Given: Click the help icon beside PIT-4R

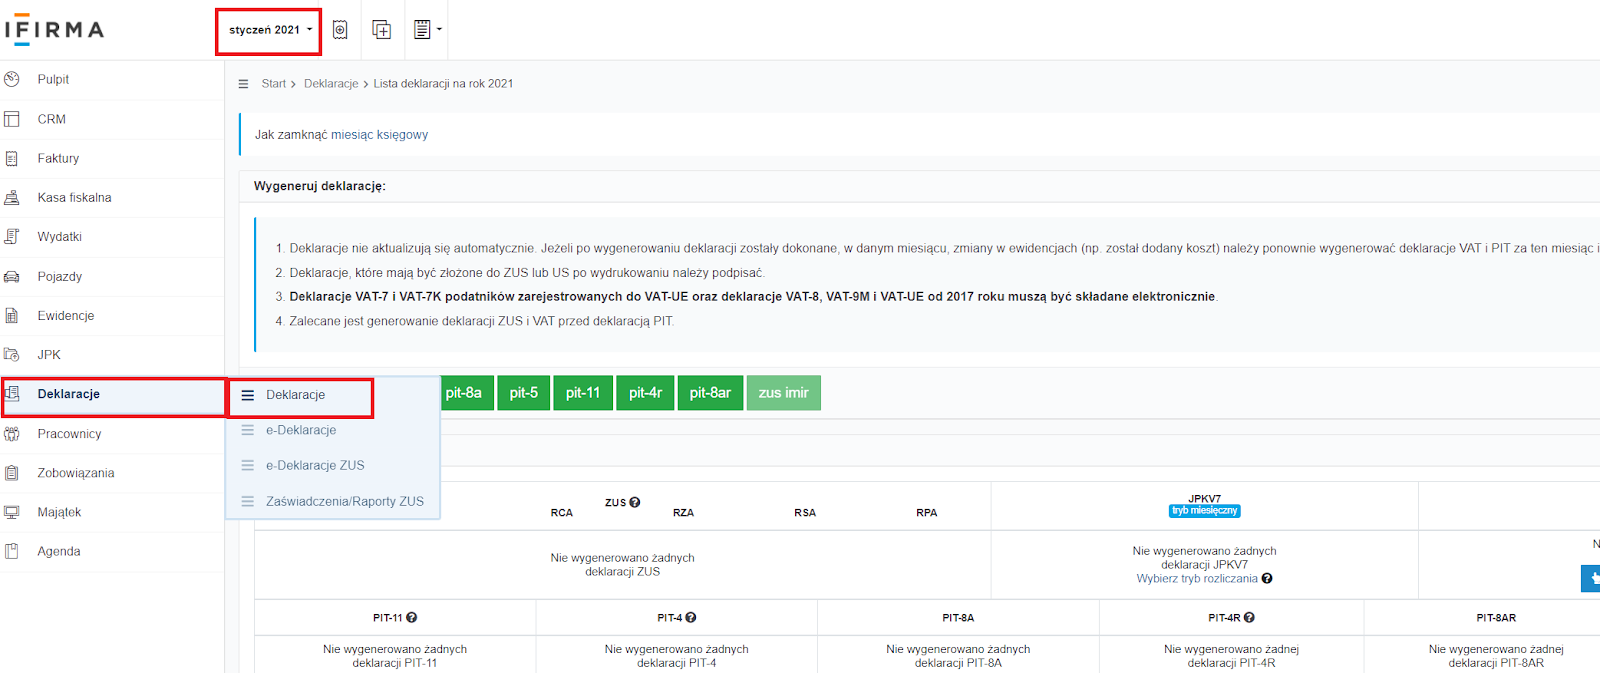Looking at the screenshot, I should pos(1250,618).
